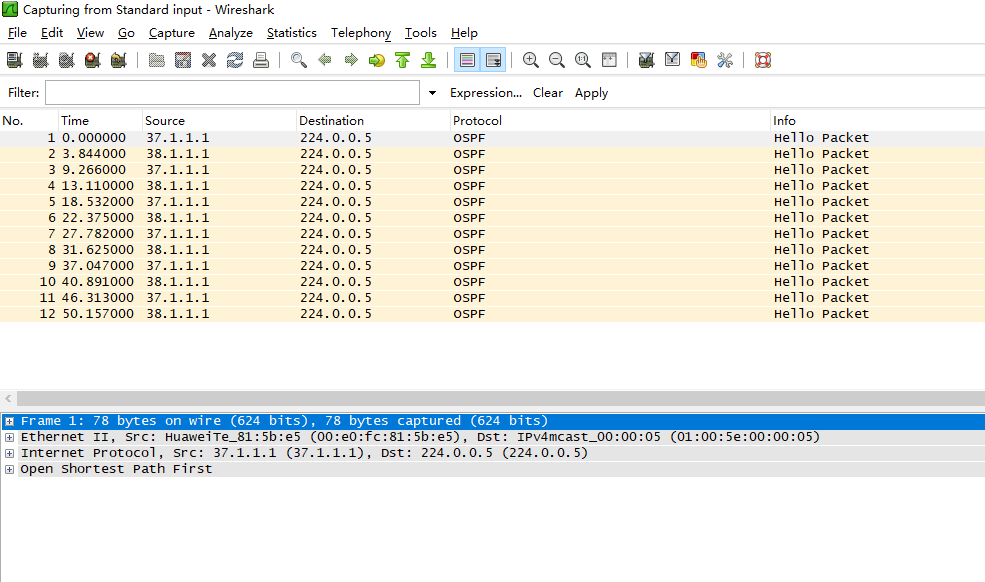Zoom out toolbar icon
The width and height of the screenshot is (985, 582).
pos(557,60)
